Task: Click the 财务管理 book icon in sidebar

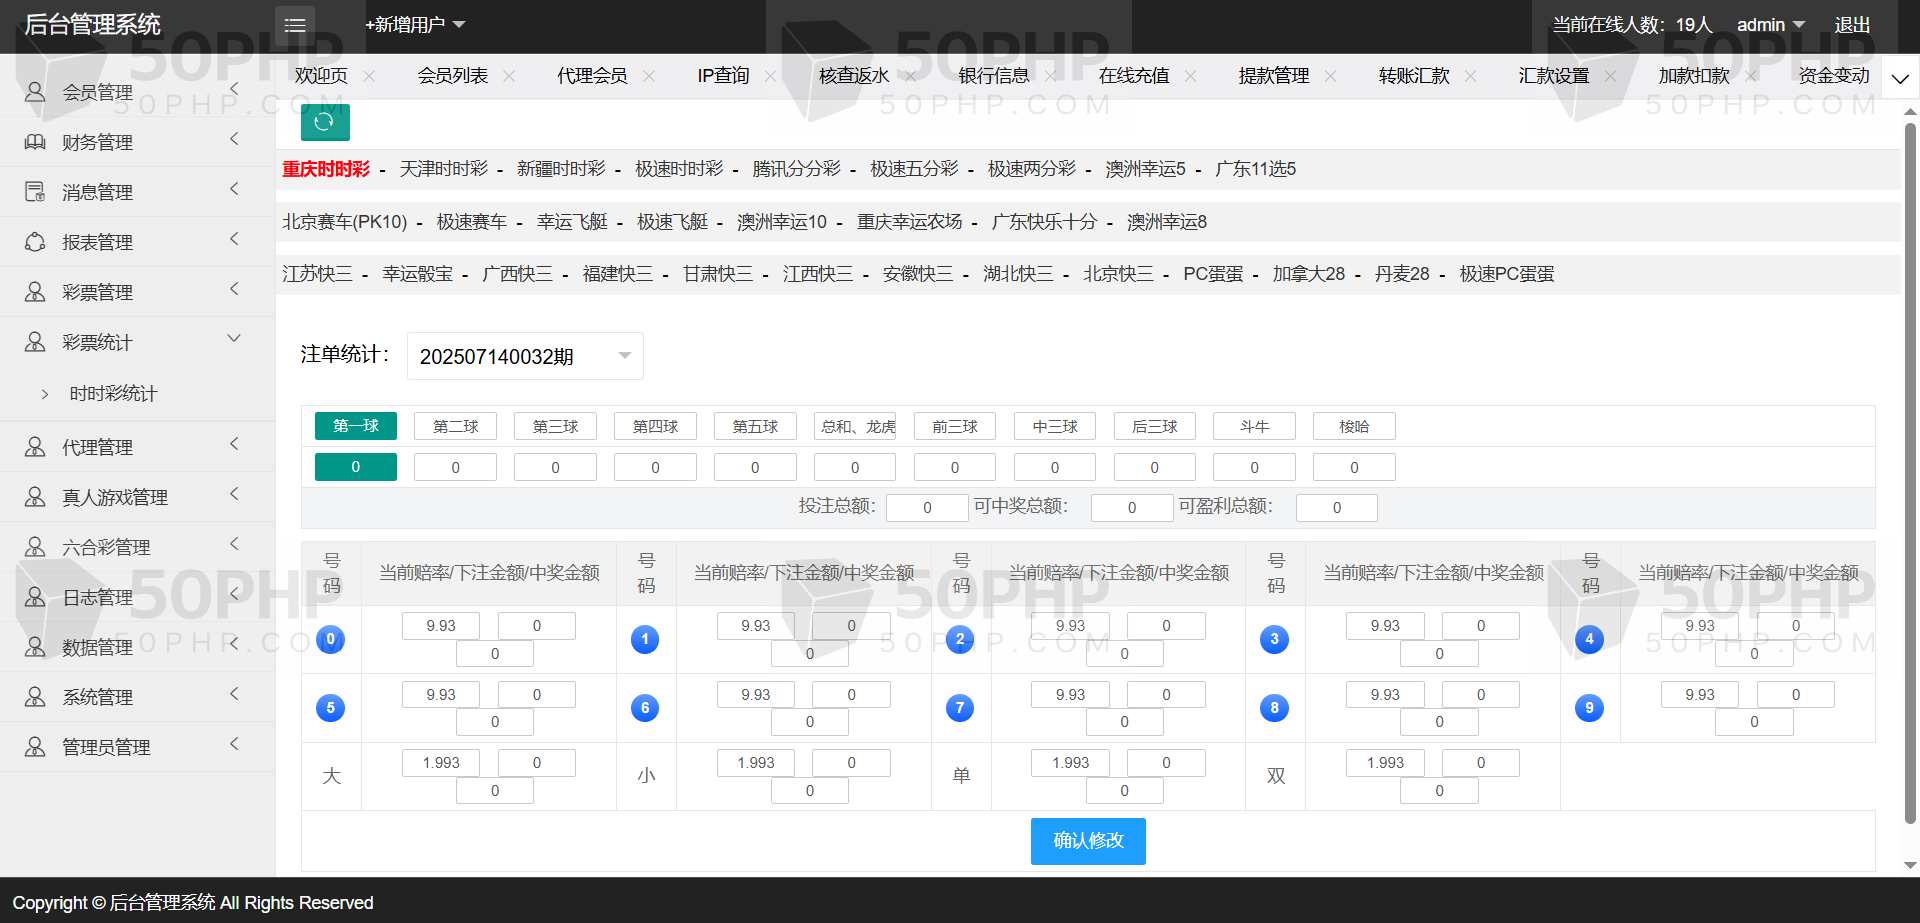Action: tap(35, 142)
